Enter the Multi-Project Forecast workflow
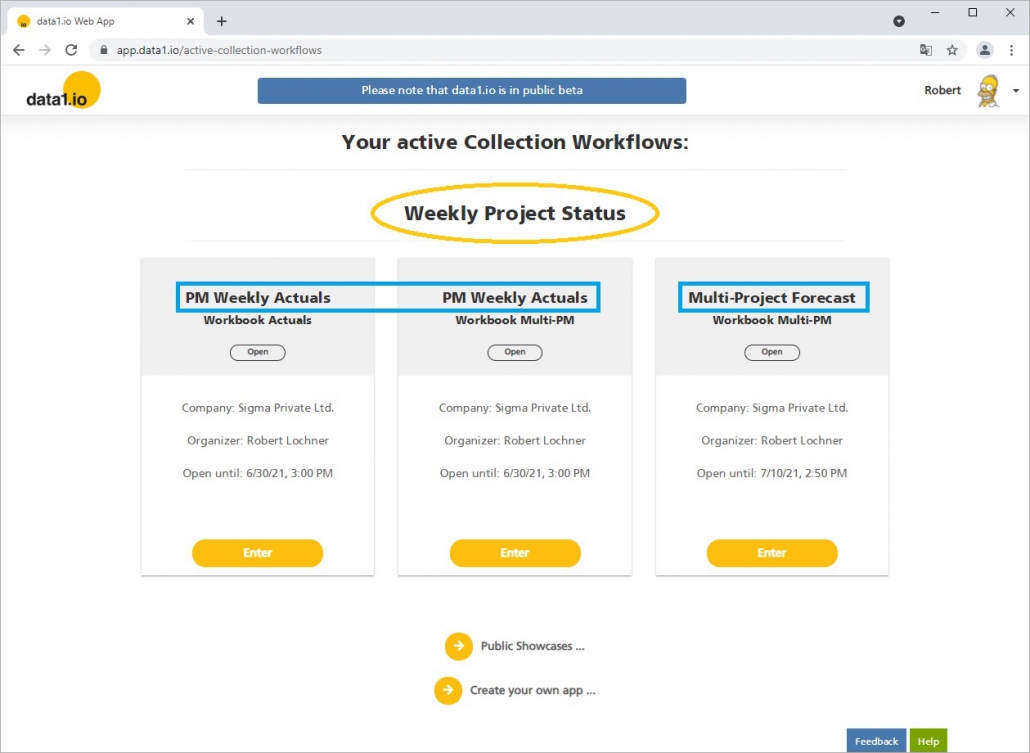This screenshot has width=1030, height=753. point(772,553)
